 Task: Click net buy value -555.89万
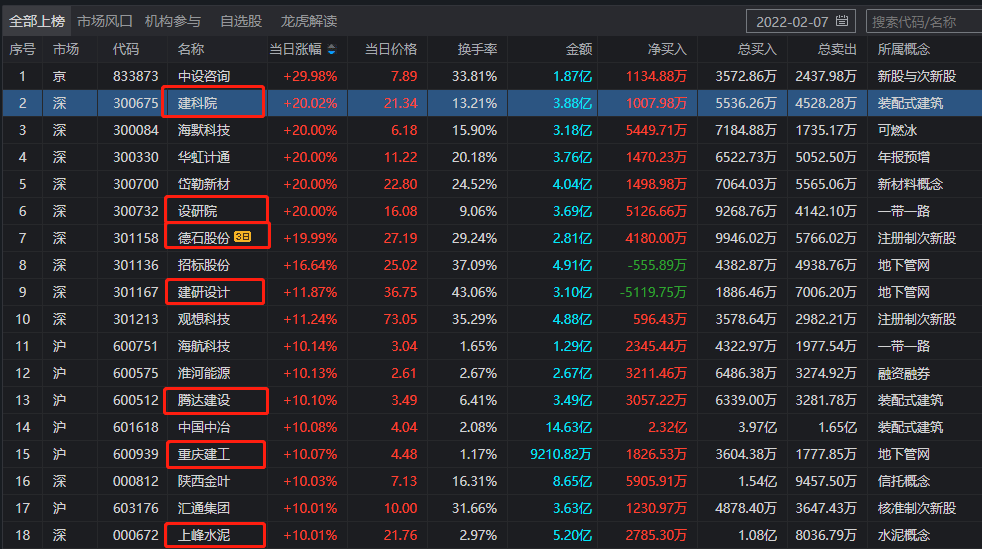(657, 265)
